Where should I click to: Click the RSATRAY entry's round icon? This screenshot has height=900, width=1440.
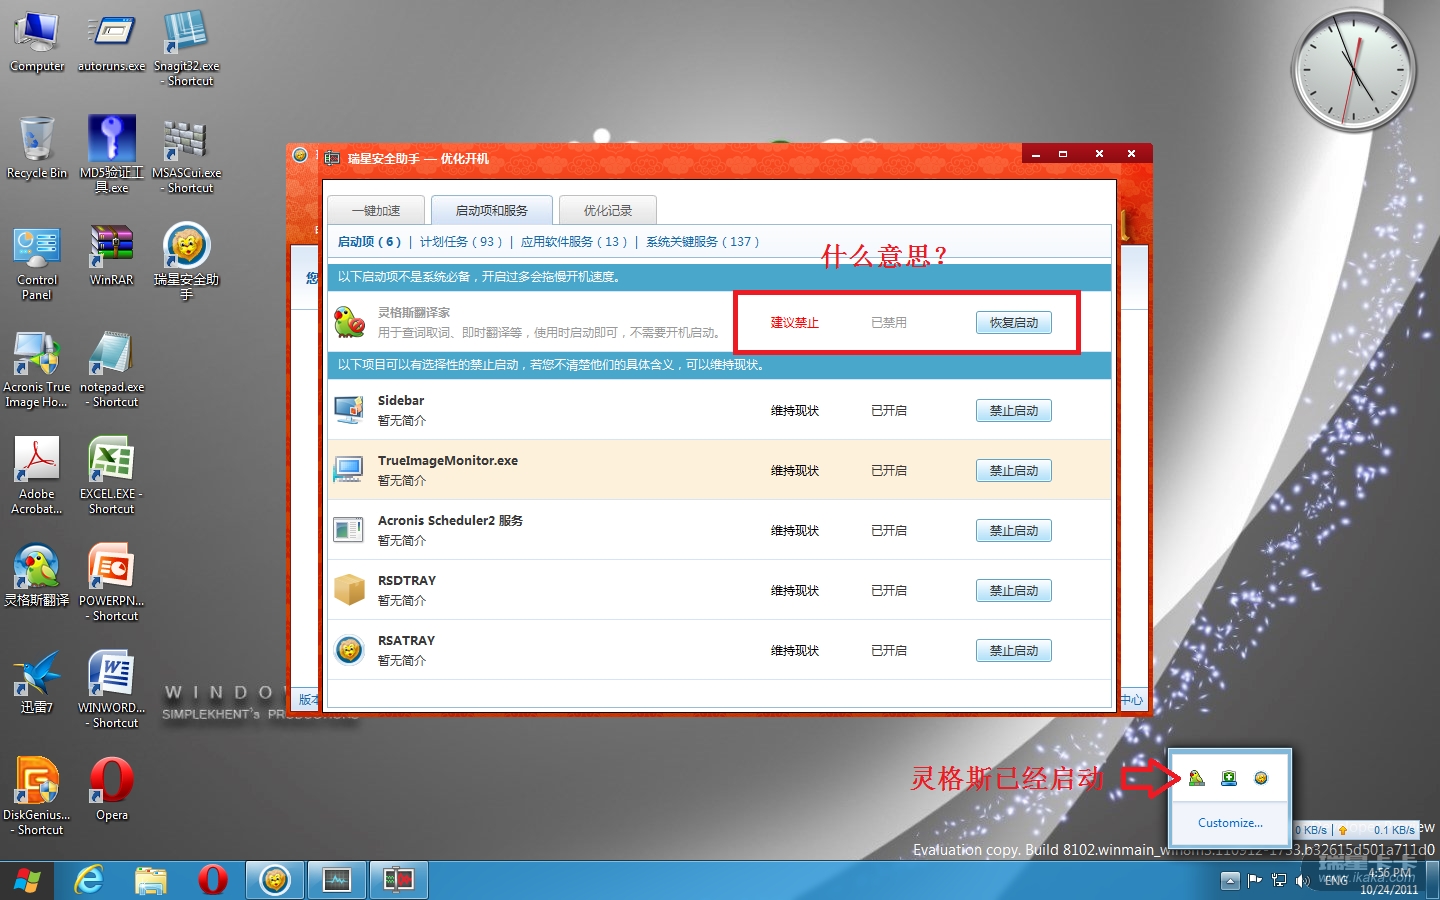pyautogui.click(x=349, y=650)
